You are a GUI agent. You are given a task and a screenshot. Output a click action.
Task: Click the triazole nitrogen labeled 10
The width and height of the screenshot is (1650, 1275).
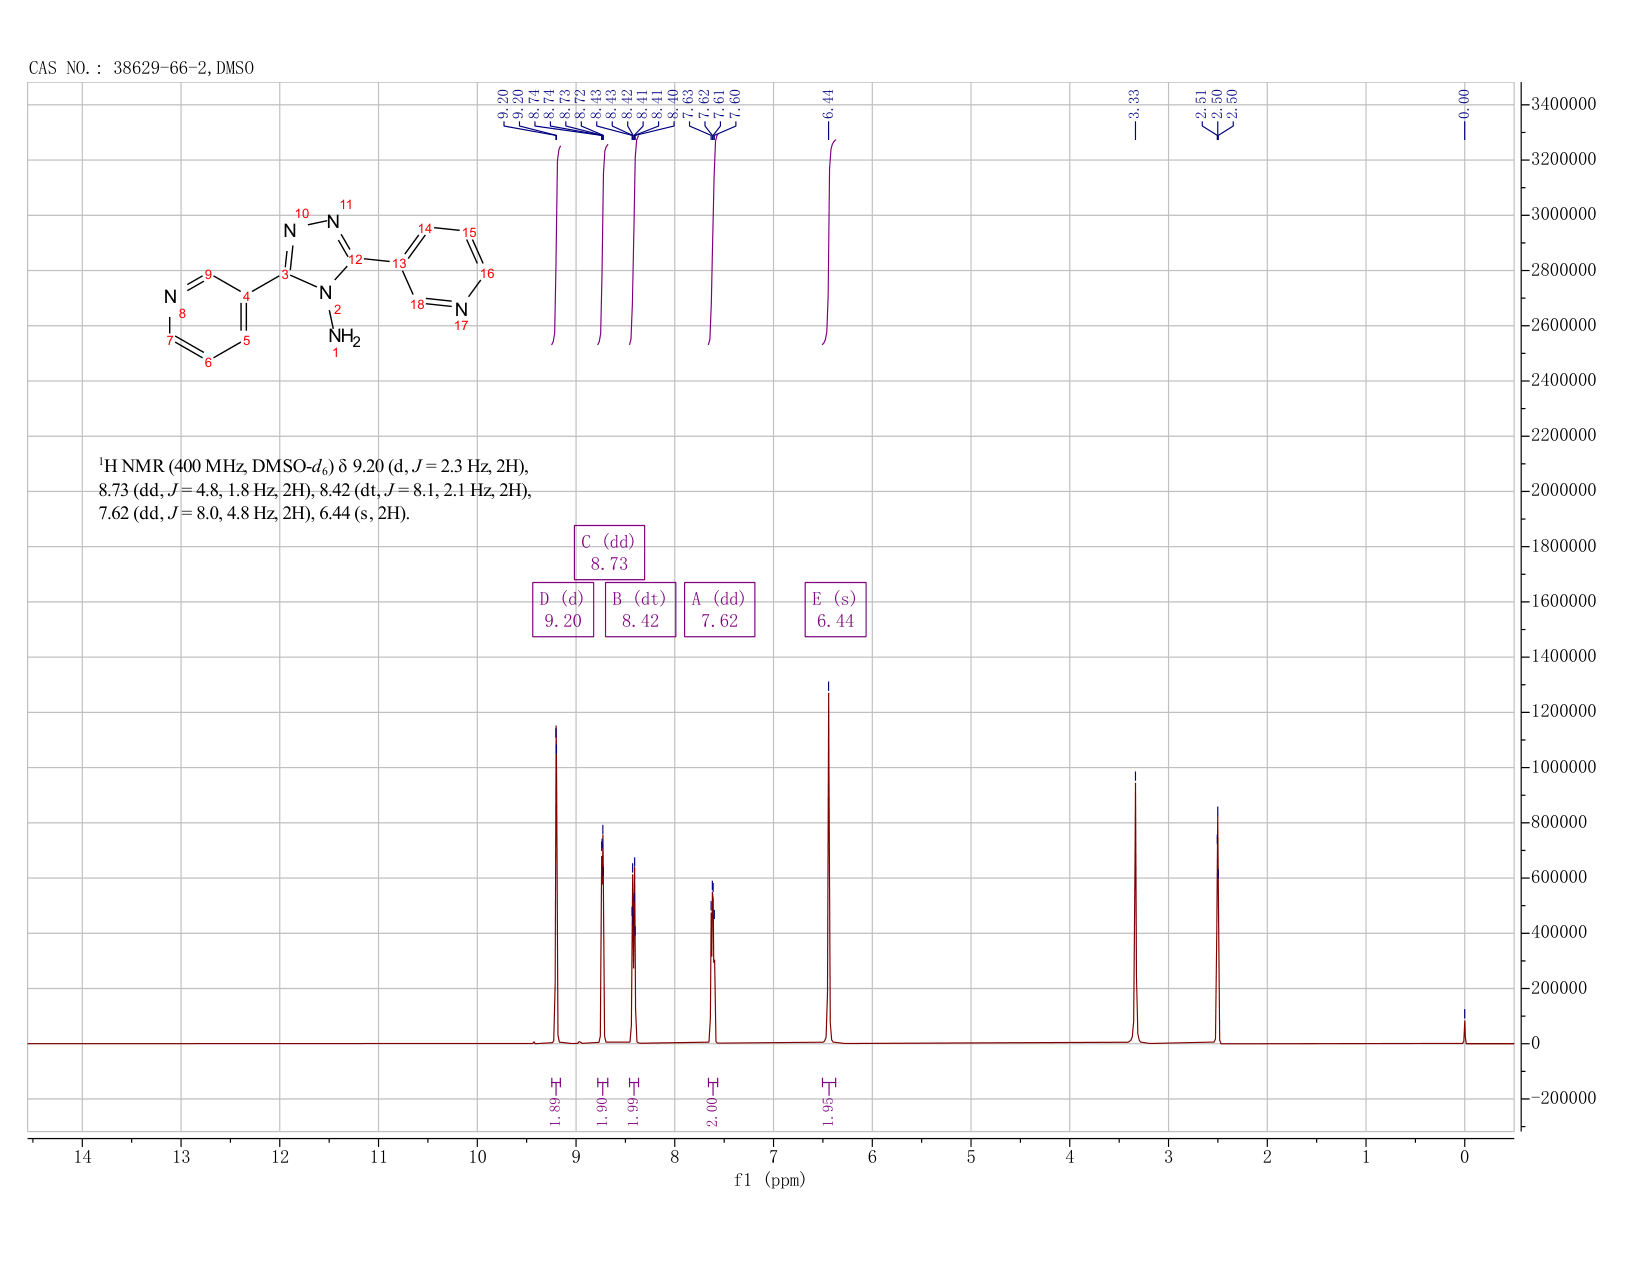(x=290, y=232)
